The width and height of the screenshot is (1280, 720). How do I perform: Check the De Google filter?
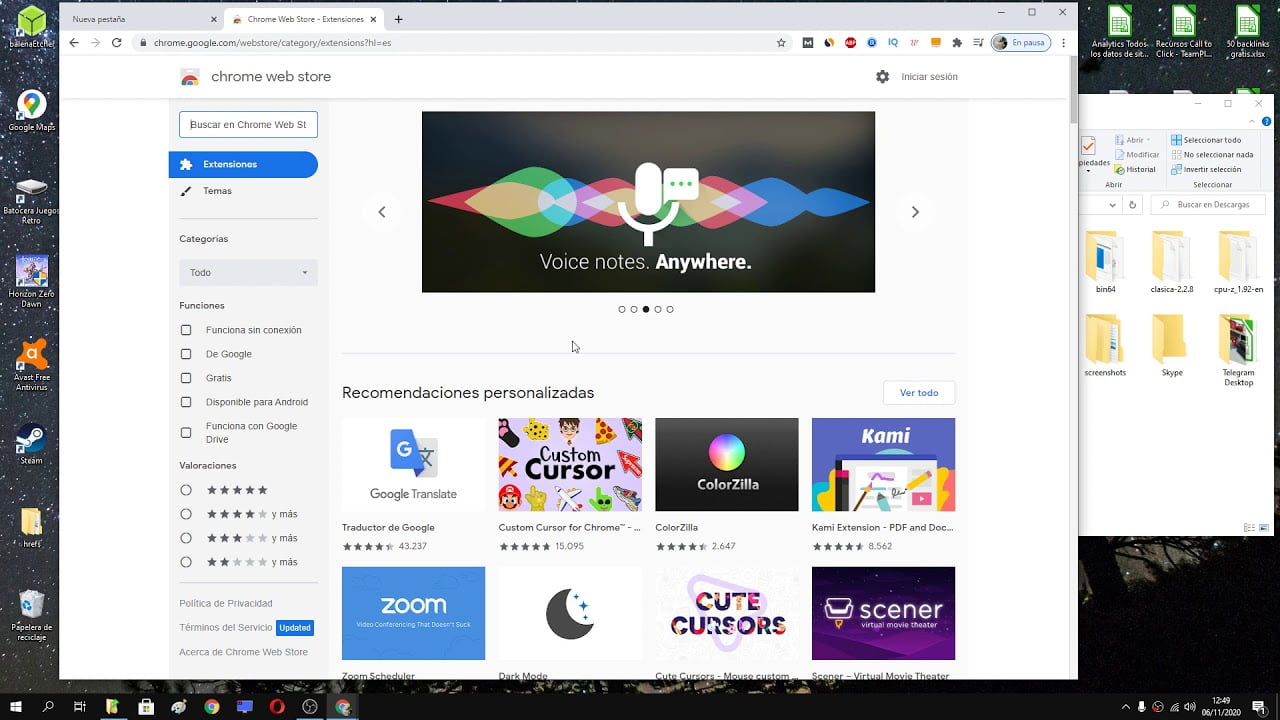[x=185, y=354]
